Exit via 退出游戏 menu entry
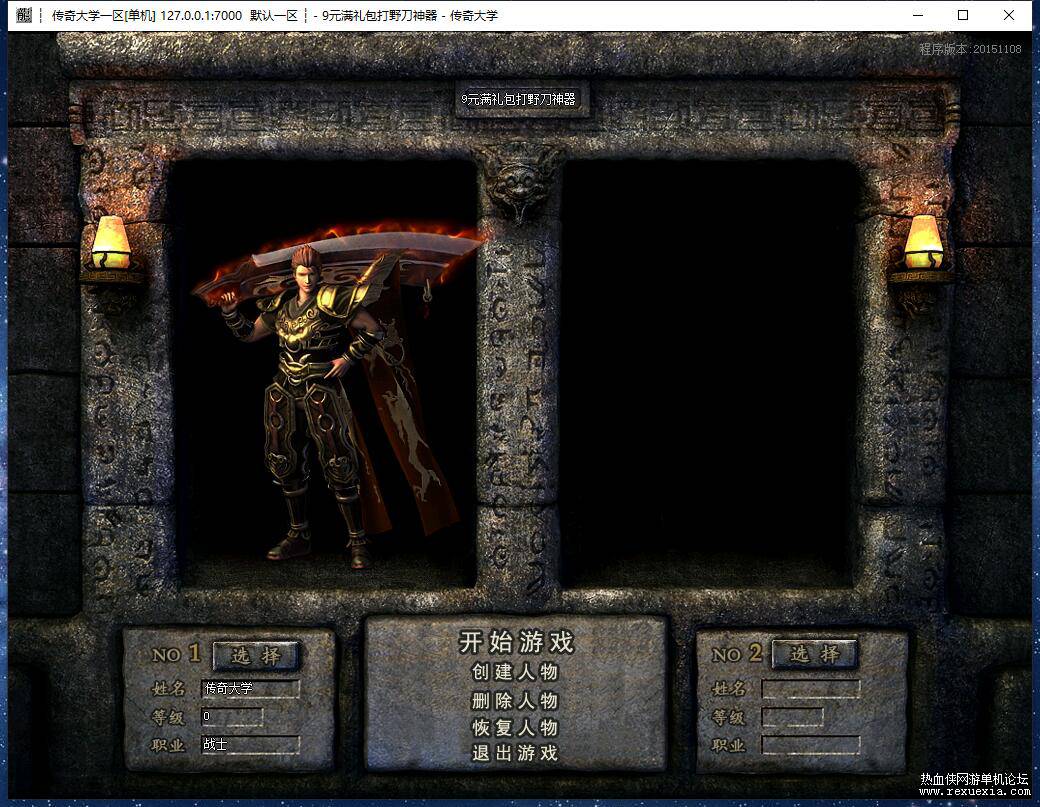The image size is (1040, 807). click(x=515, y=753)
